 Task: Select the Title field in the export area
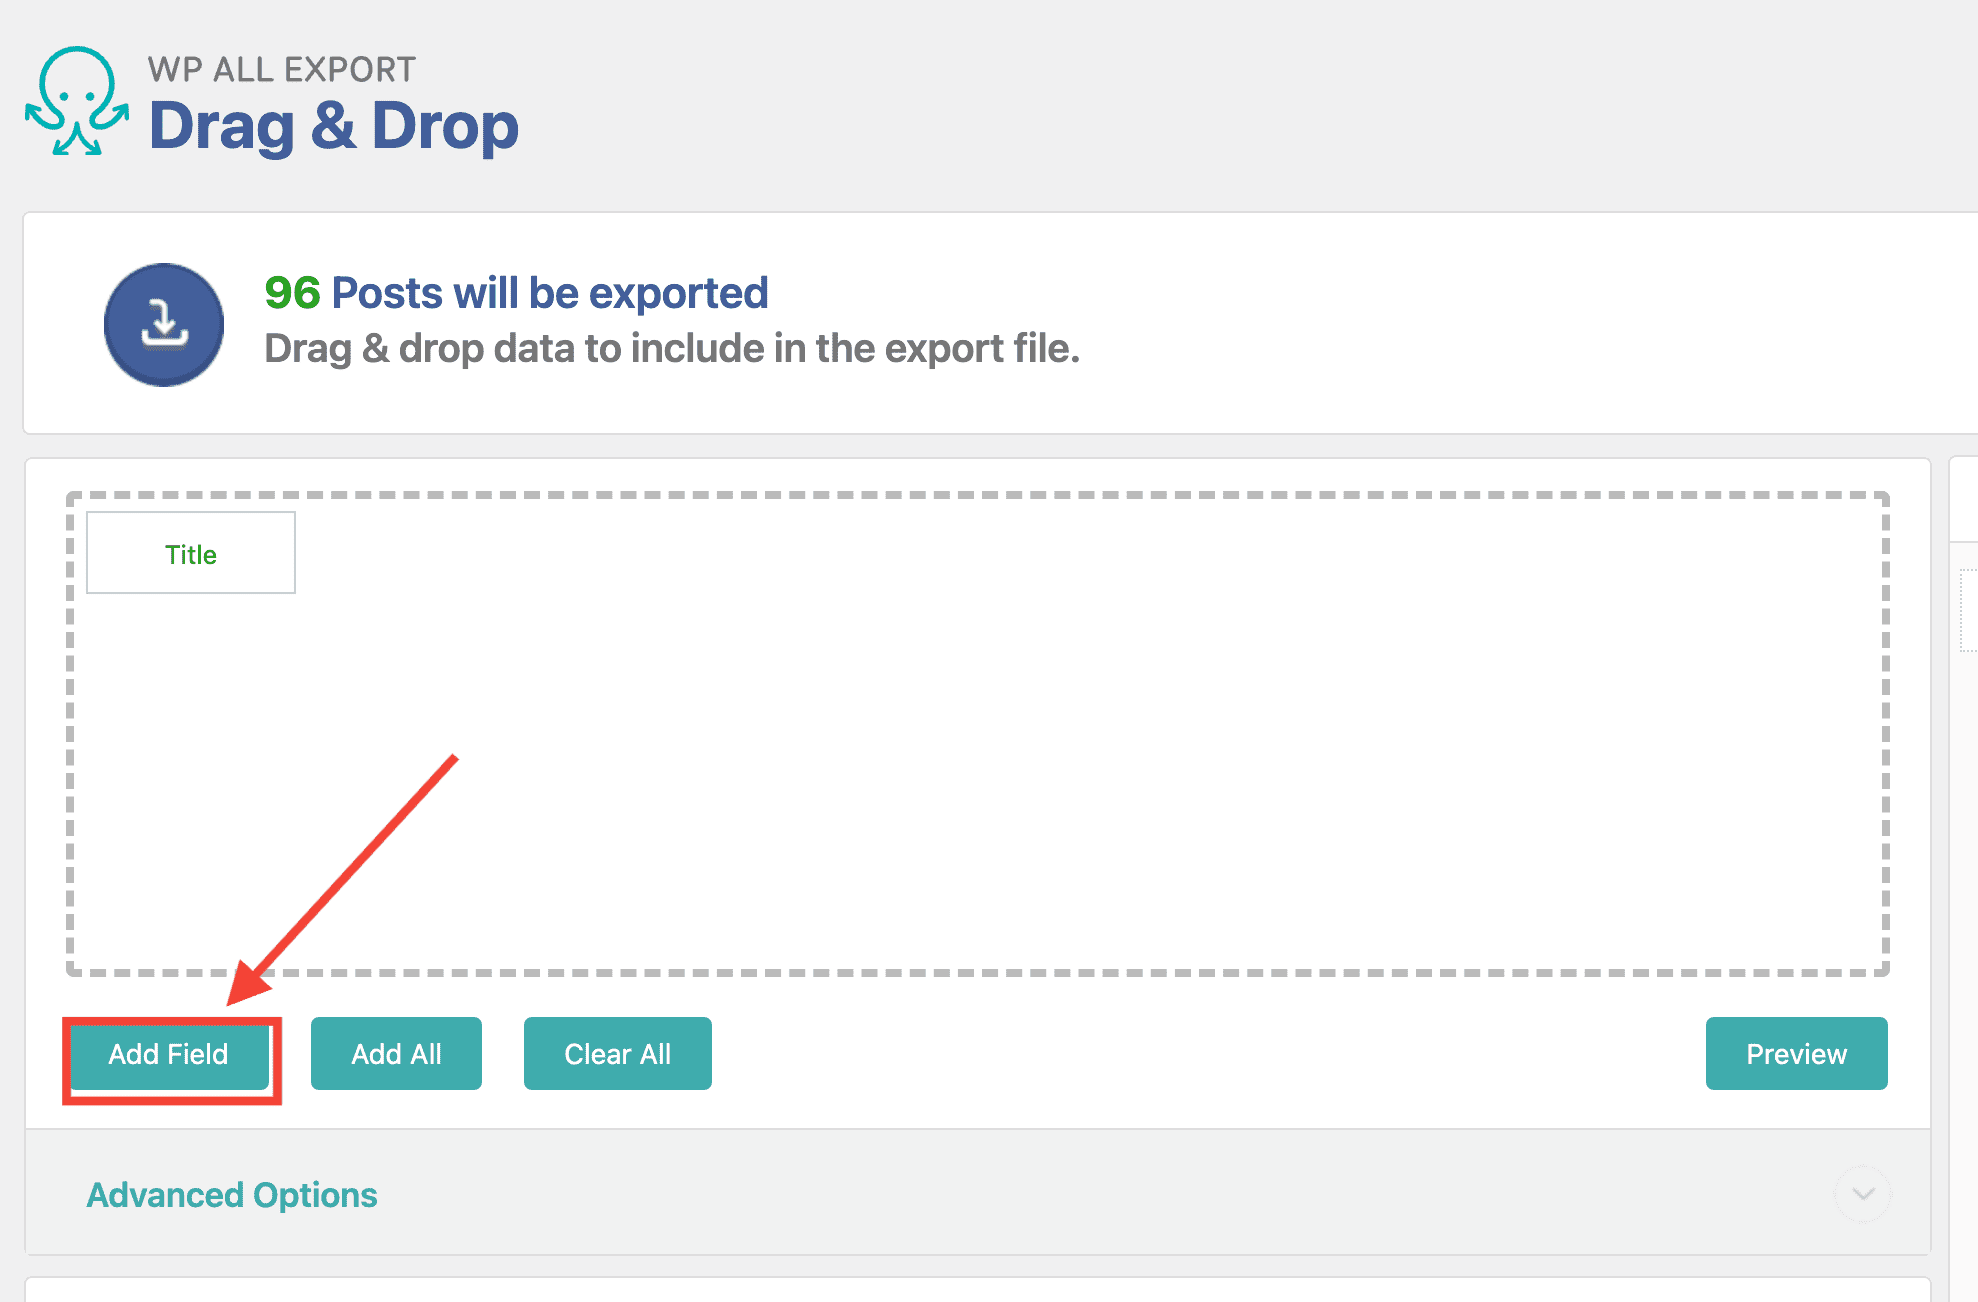click(191, 554)
